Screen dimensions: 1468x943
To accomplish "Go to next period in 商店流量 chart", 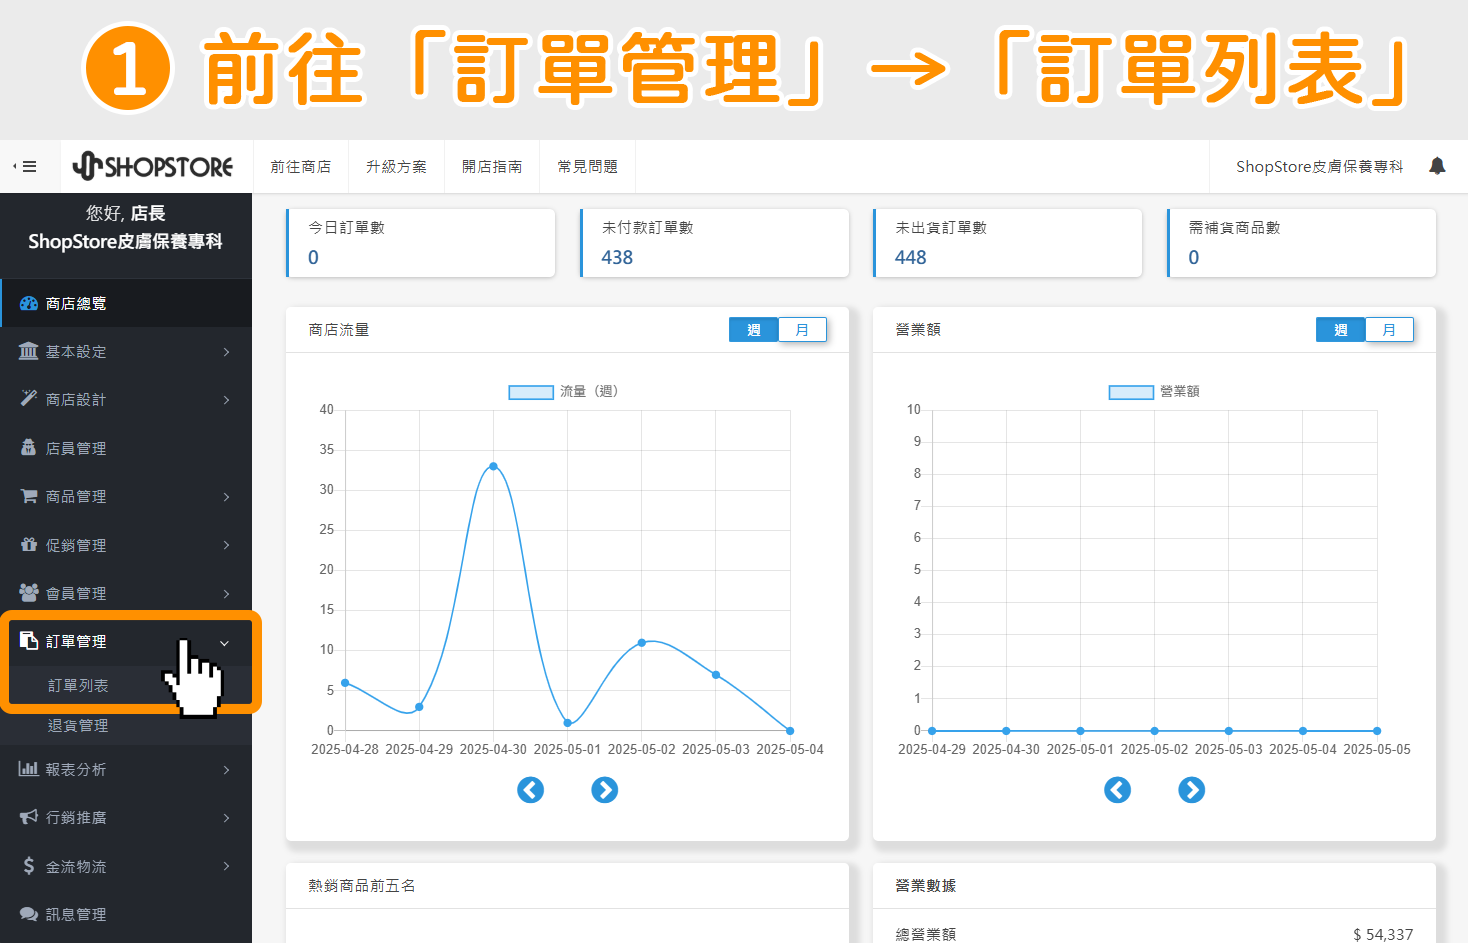I will click(x=605, y=790).
